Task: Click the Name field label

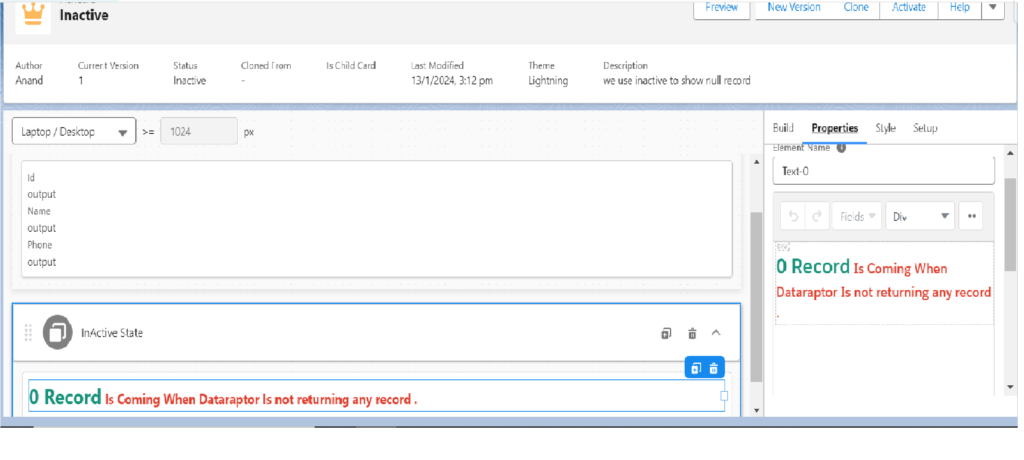Action: click(39, 211)
